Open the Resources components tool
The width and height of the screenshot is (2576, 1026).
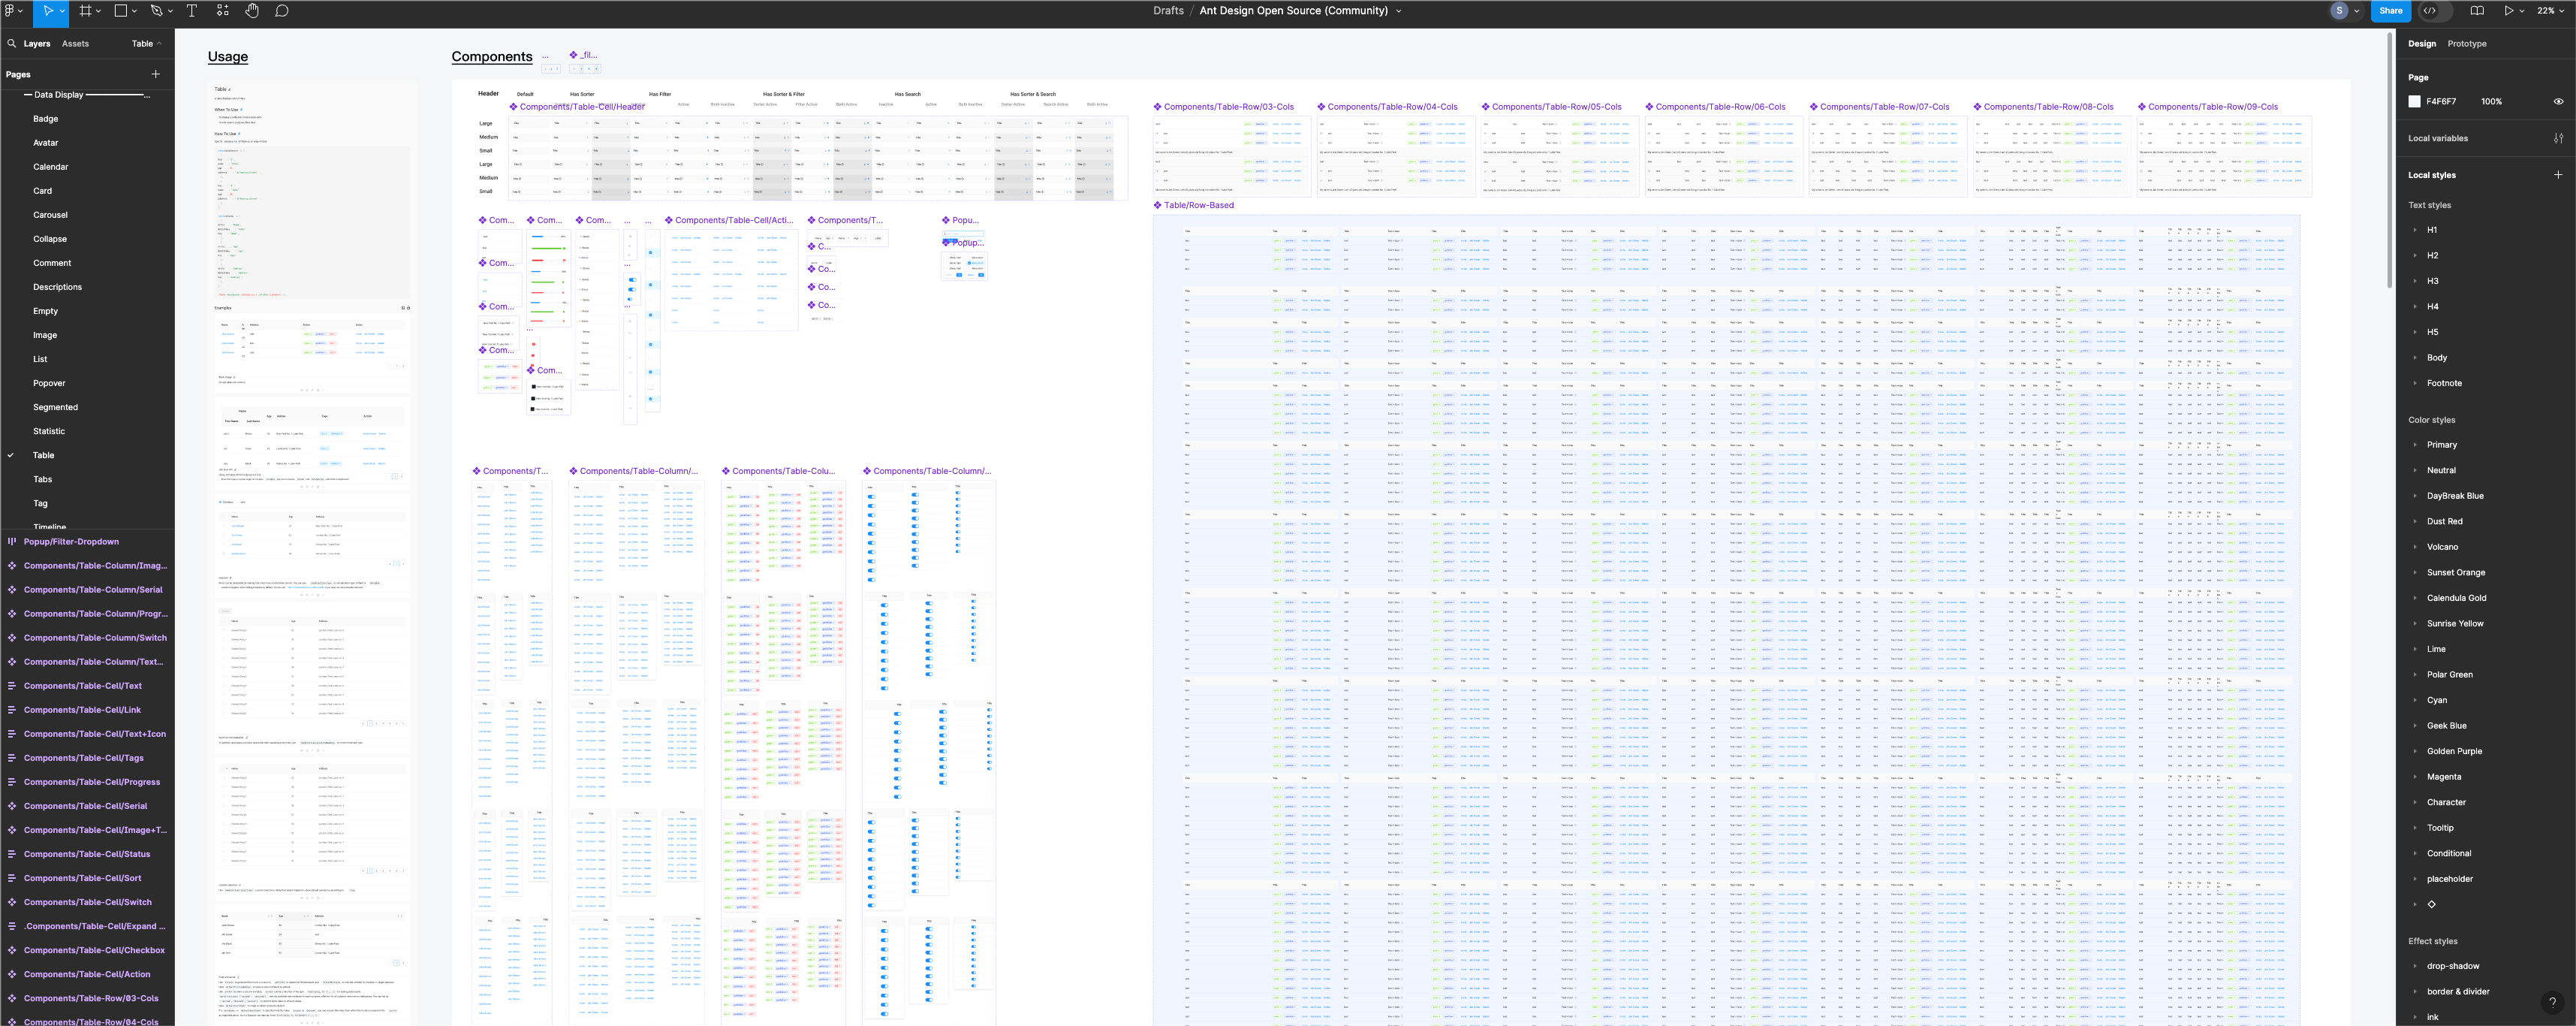click(222, 11)
